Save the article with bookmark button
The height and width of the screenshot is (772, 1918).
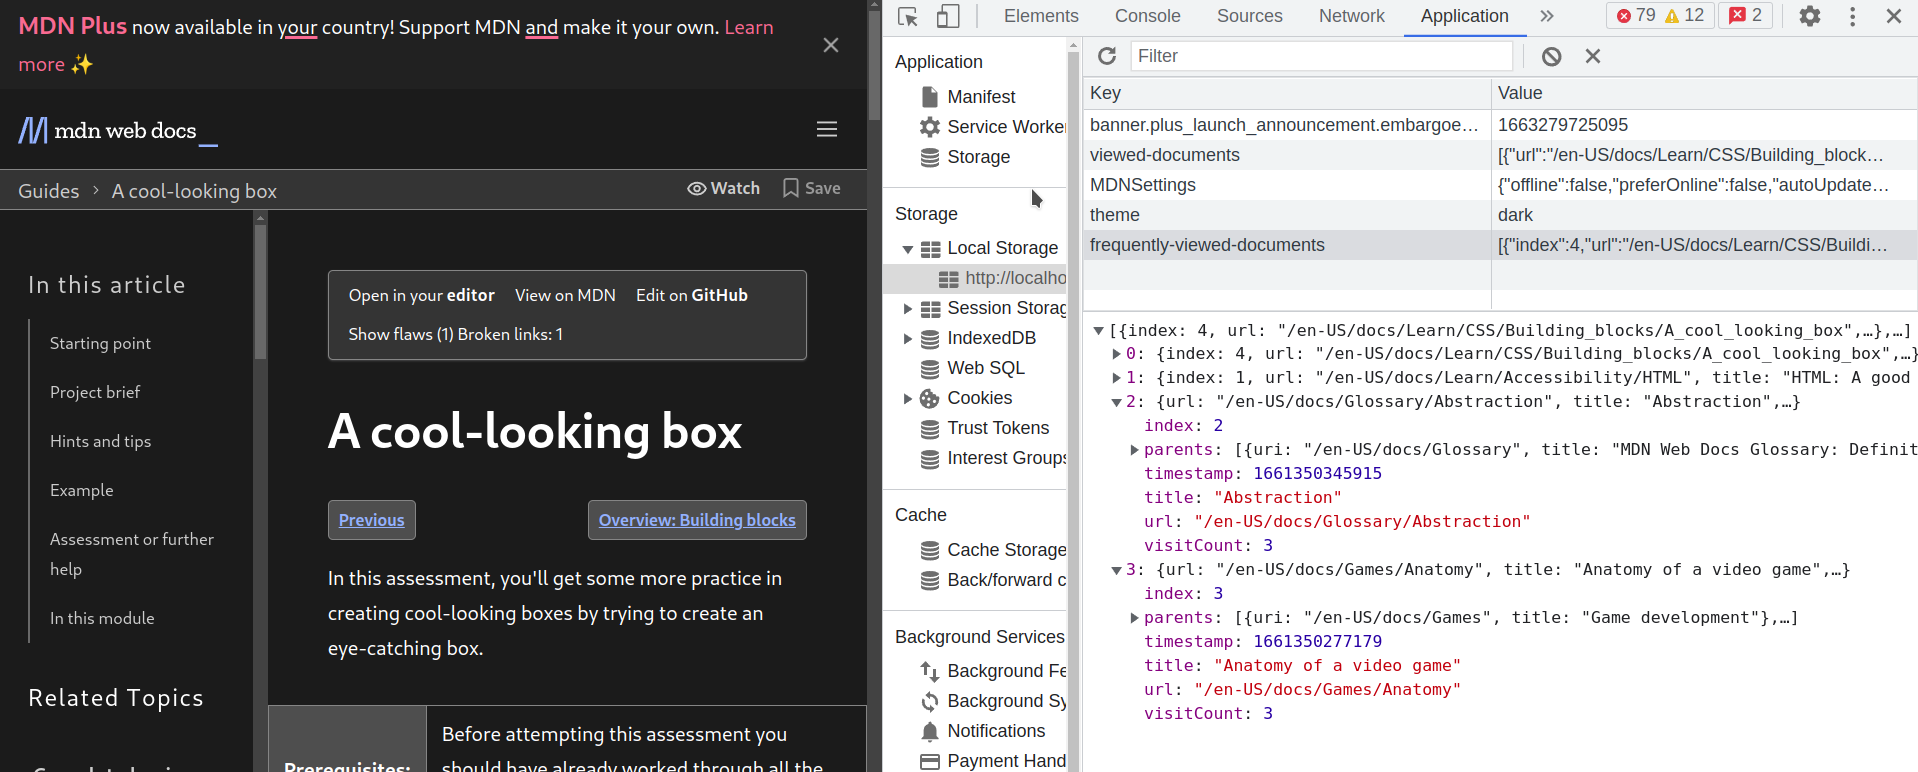[811, 188]
